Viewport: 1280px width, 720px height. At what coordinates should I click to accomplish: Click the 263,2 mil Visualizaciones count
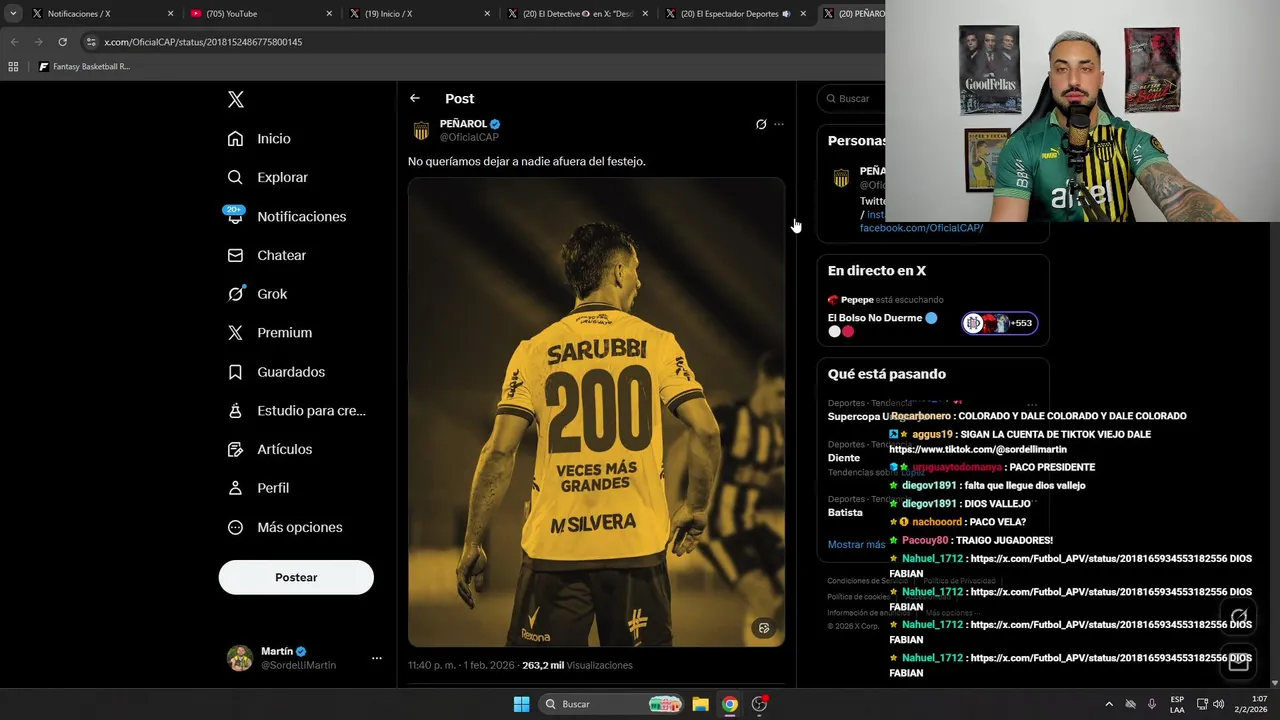[x=577, y=665]
